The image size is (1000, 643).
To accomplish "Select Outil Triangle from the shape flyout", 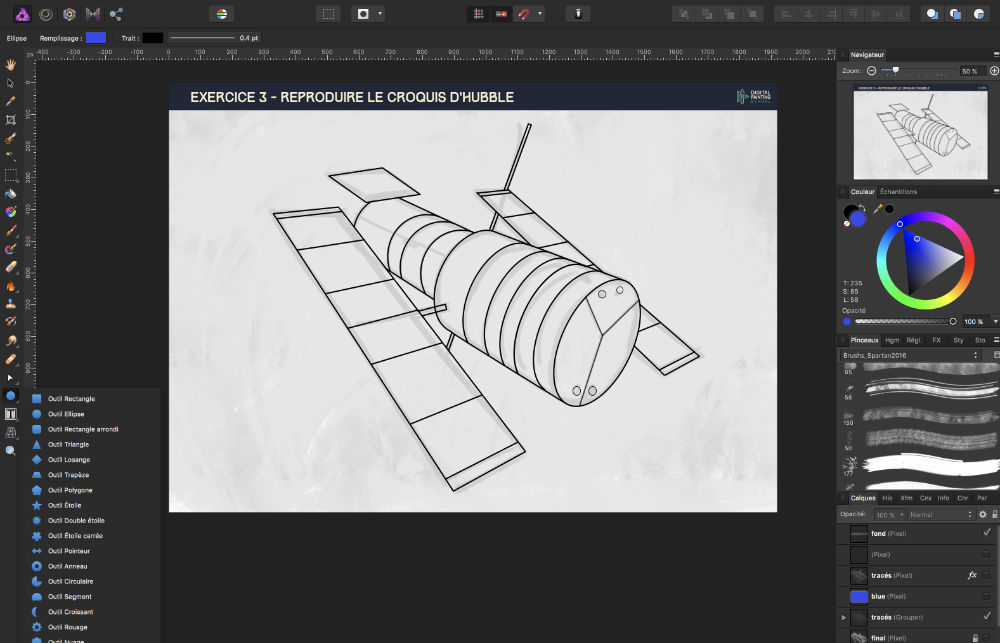I will 70,444.
